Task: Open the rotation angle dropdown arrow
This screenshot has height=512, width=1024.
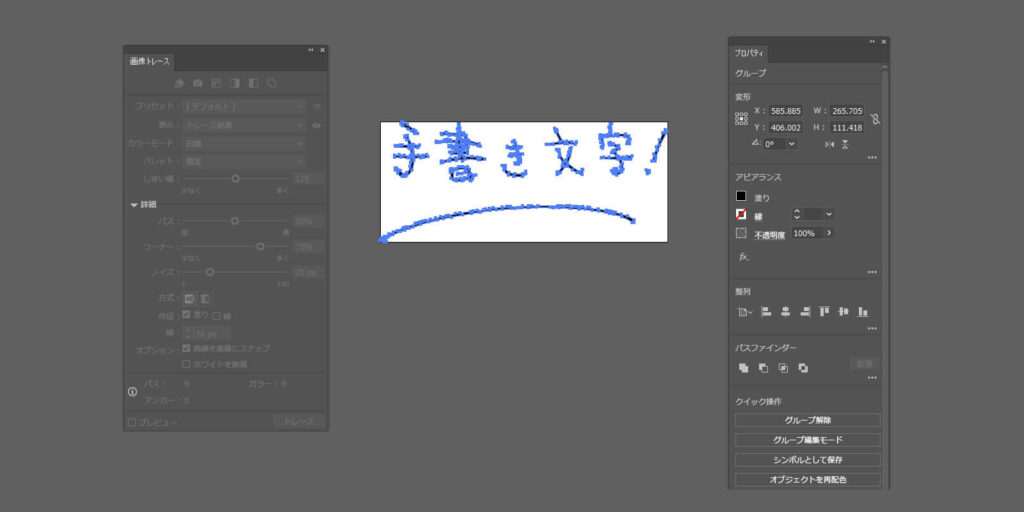Action: coord(792,144)
